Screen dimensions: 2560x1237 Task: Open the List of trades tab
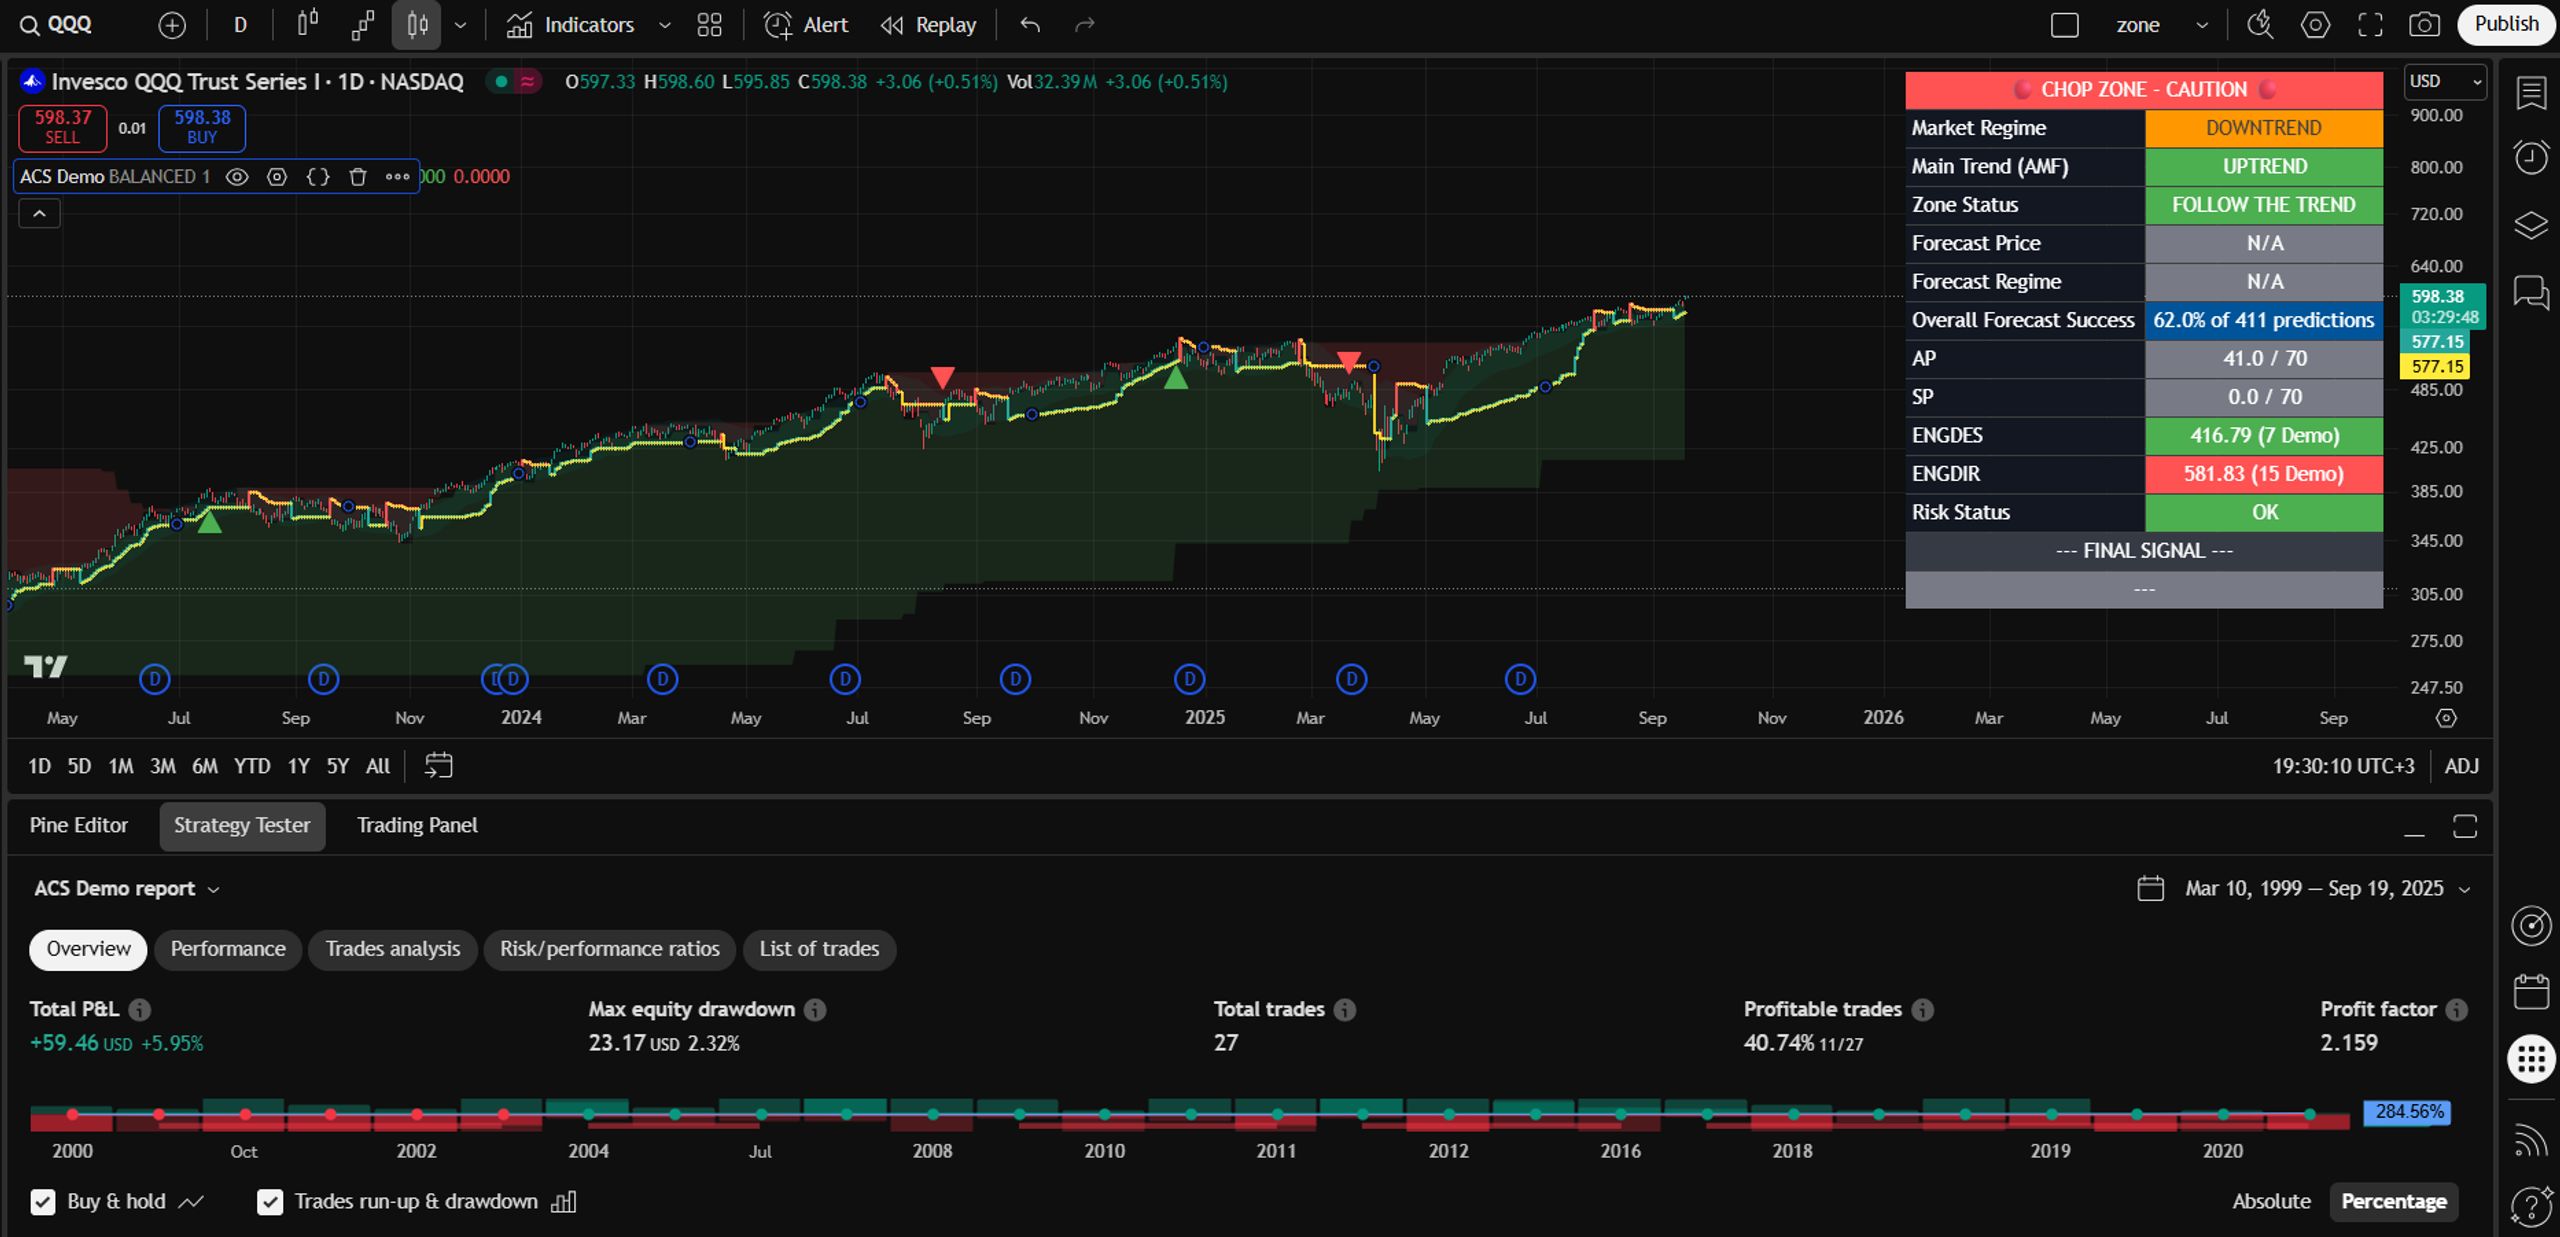[x=819, y=949]
